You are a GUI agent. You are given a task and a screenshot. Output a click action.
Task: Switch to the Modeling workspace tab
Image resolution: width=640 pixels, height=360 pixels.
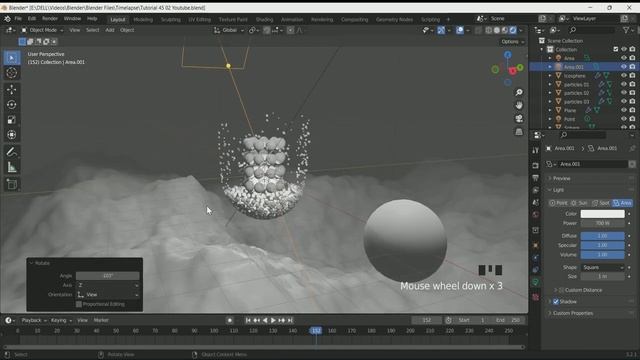143,20
